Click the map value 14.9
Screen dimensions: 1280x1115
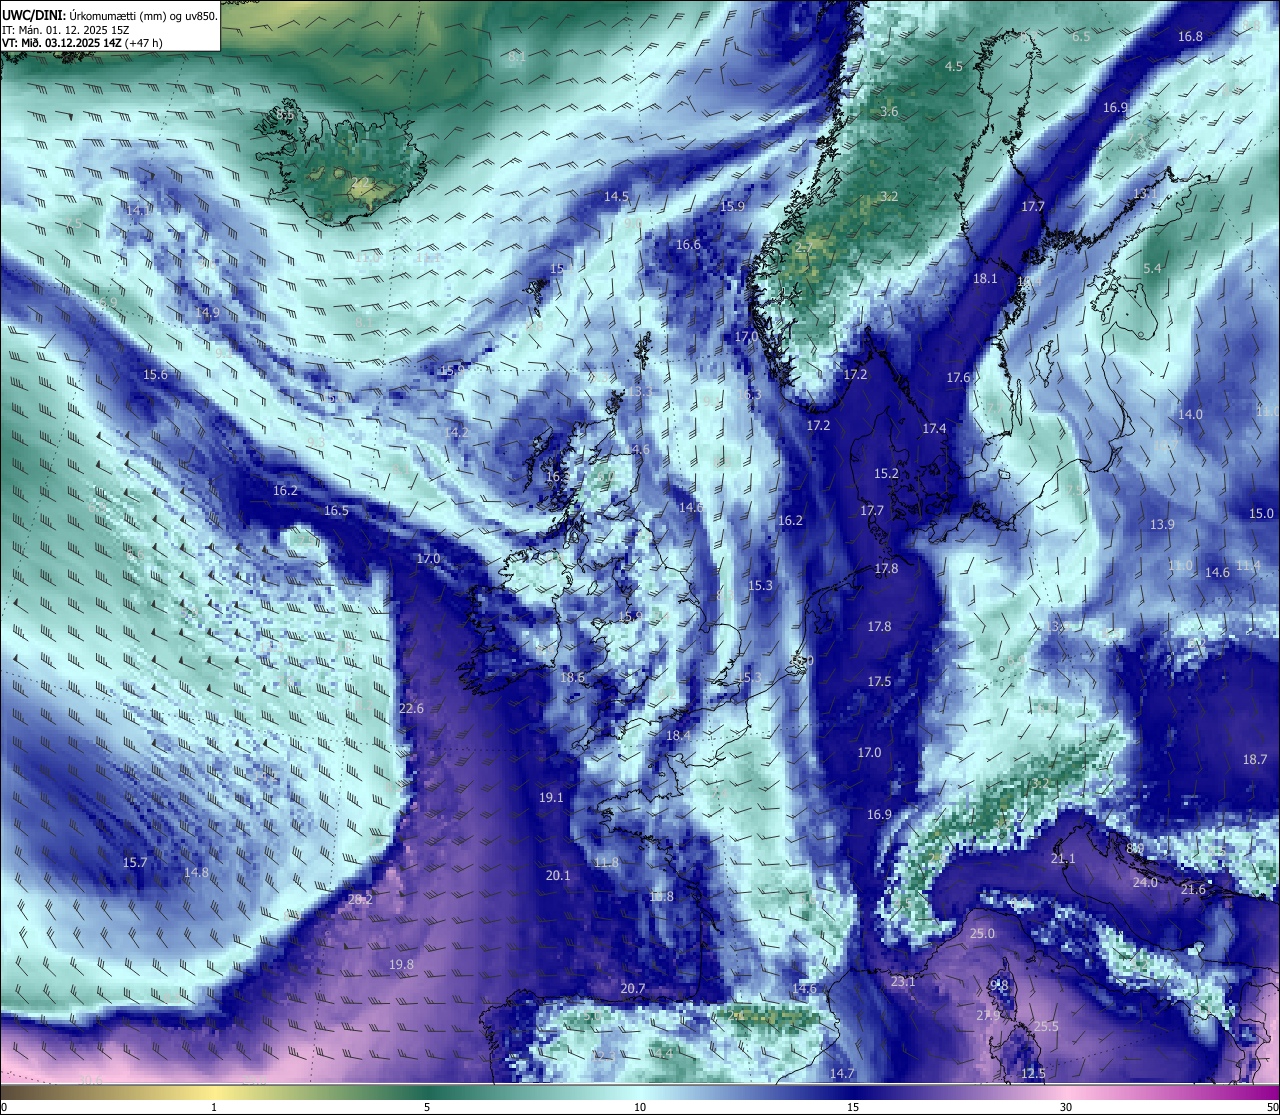(x=208, y=312)
